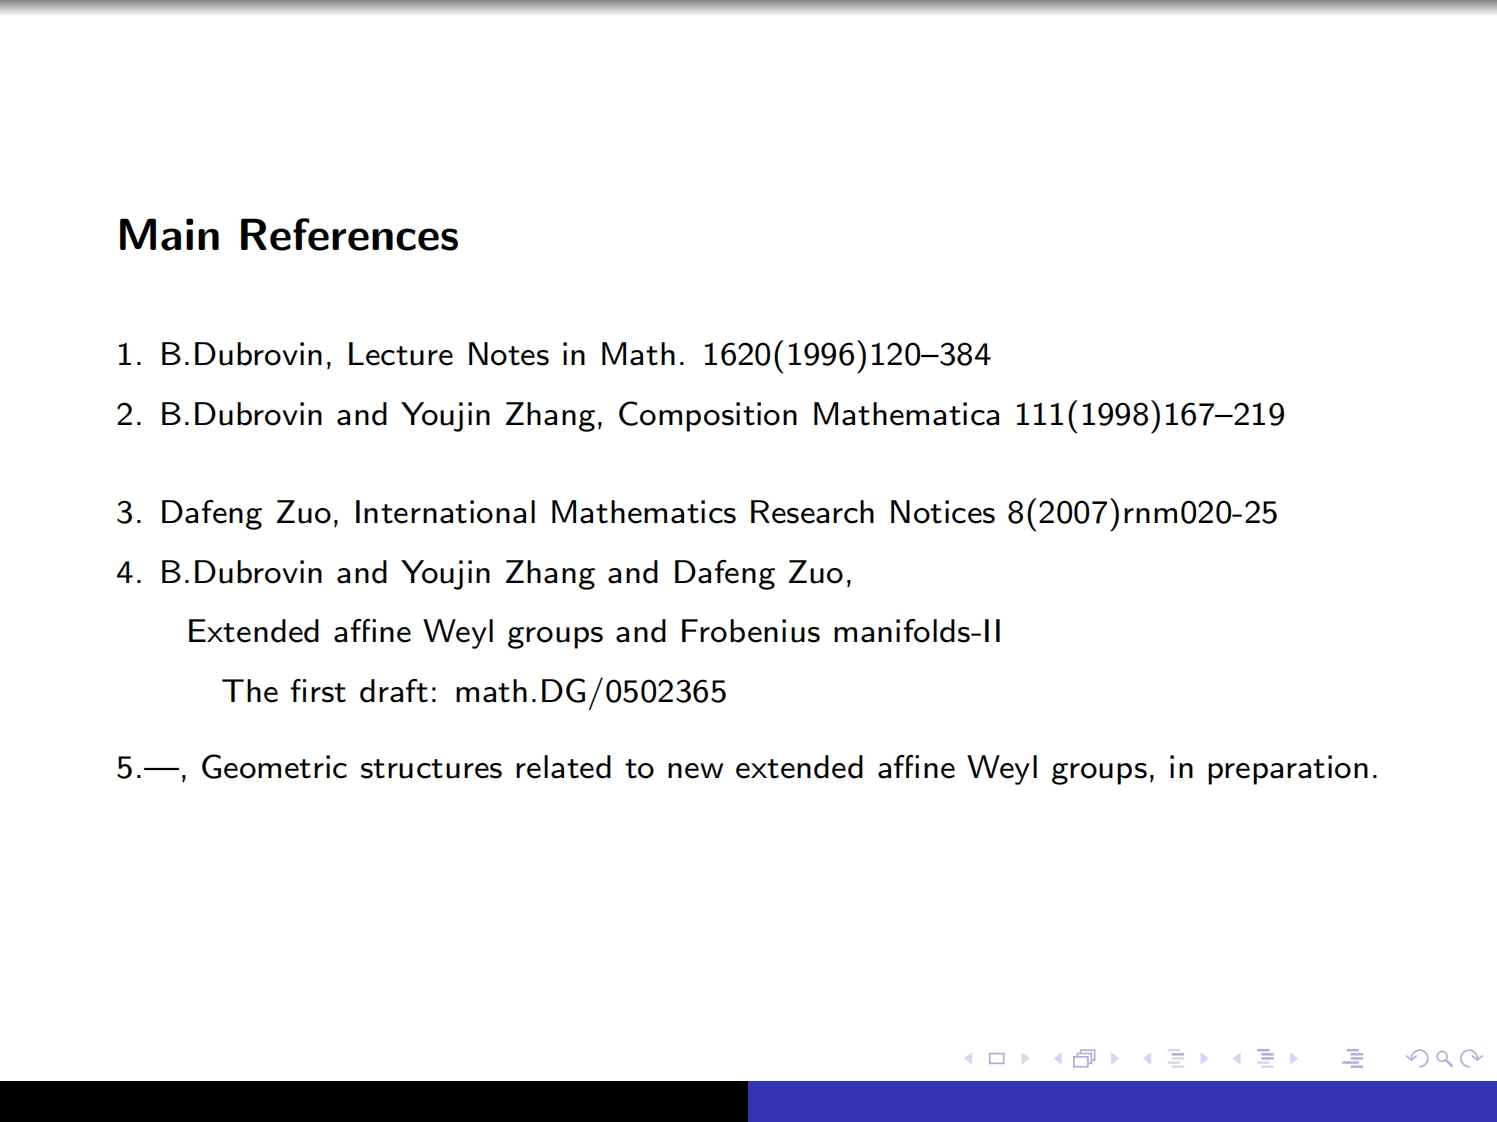Click the presentation outline icon
The height and width of the screenshot is (1122, 1497).
pos(1353,1058)
